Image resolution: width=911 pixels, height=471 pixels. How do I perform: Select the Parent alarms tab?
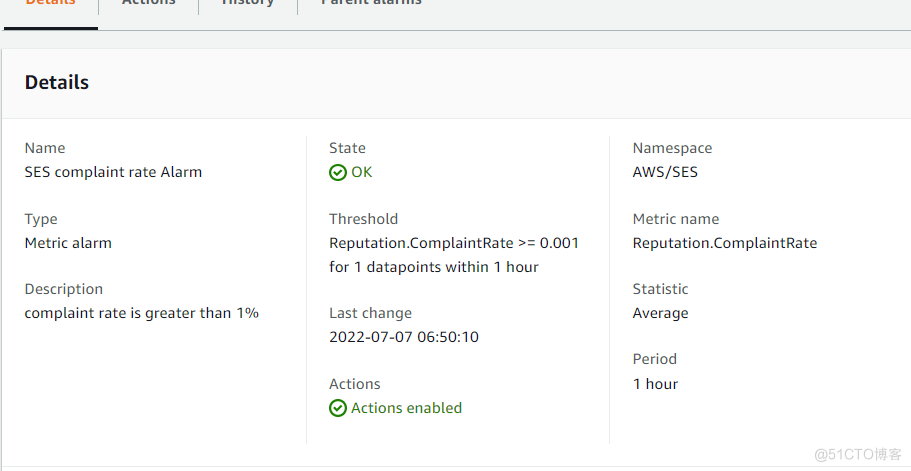[x=371, y=4]
